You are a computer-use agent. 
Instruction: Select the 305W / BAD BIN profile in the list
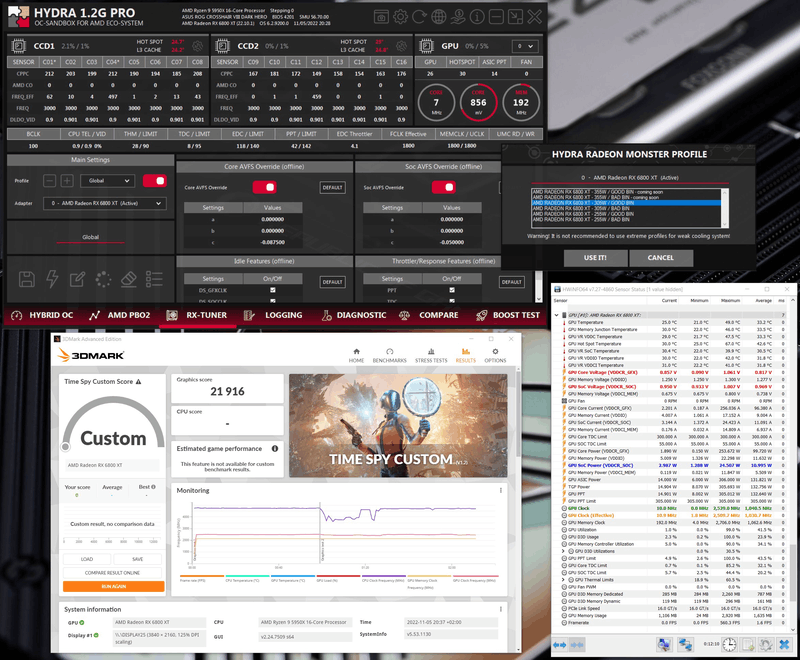click(627, 208)
